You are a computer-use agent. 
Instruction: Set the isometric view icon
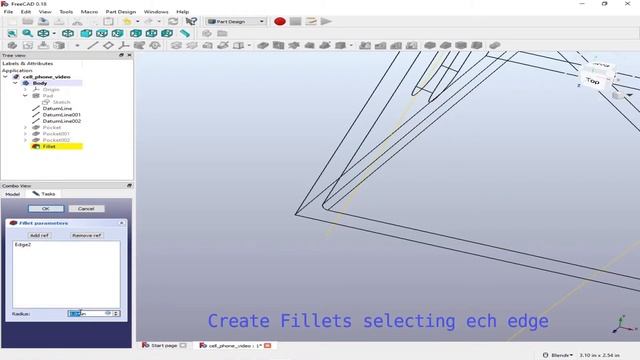click(68, 33)
